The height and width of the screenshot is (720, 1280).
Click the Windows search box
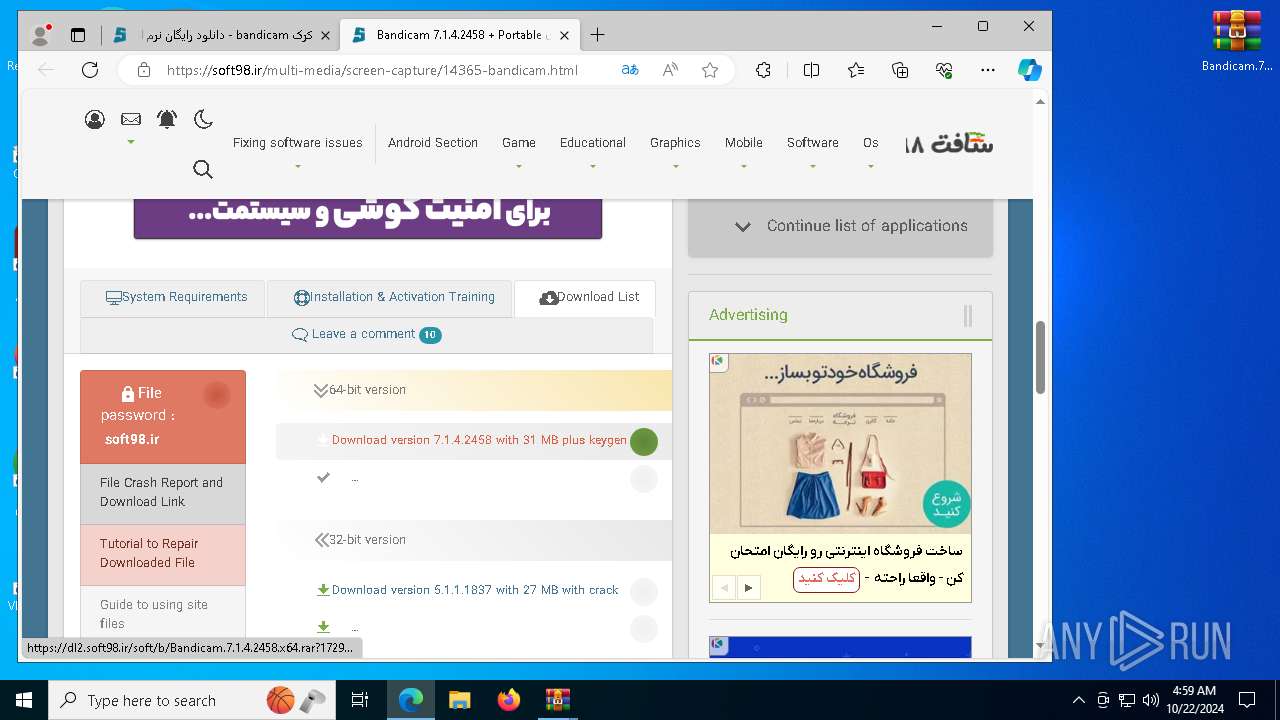[x=191, y=700]
